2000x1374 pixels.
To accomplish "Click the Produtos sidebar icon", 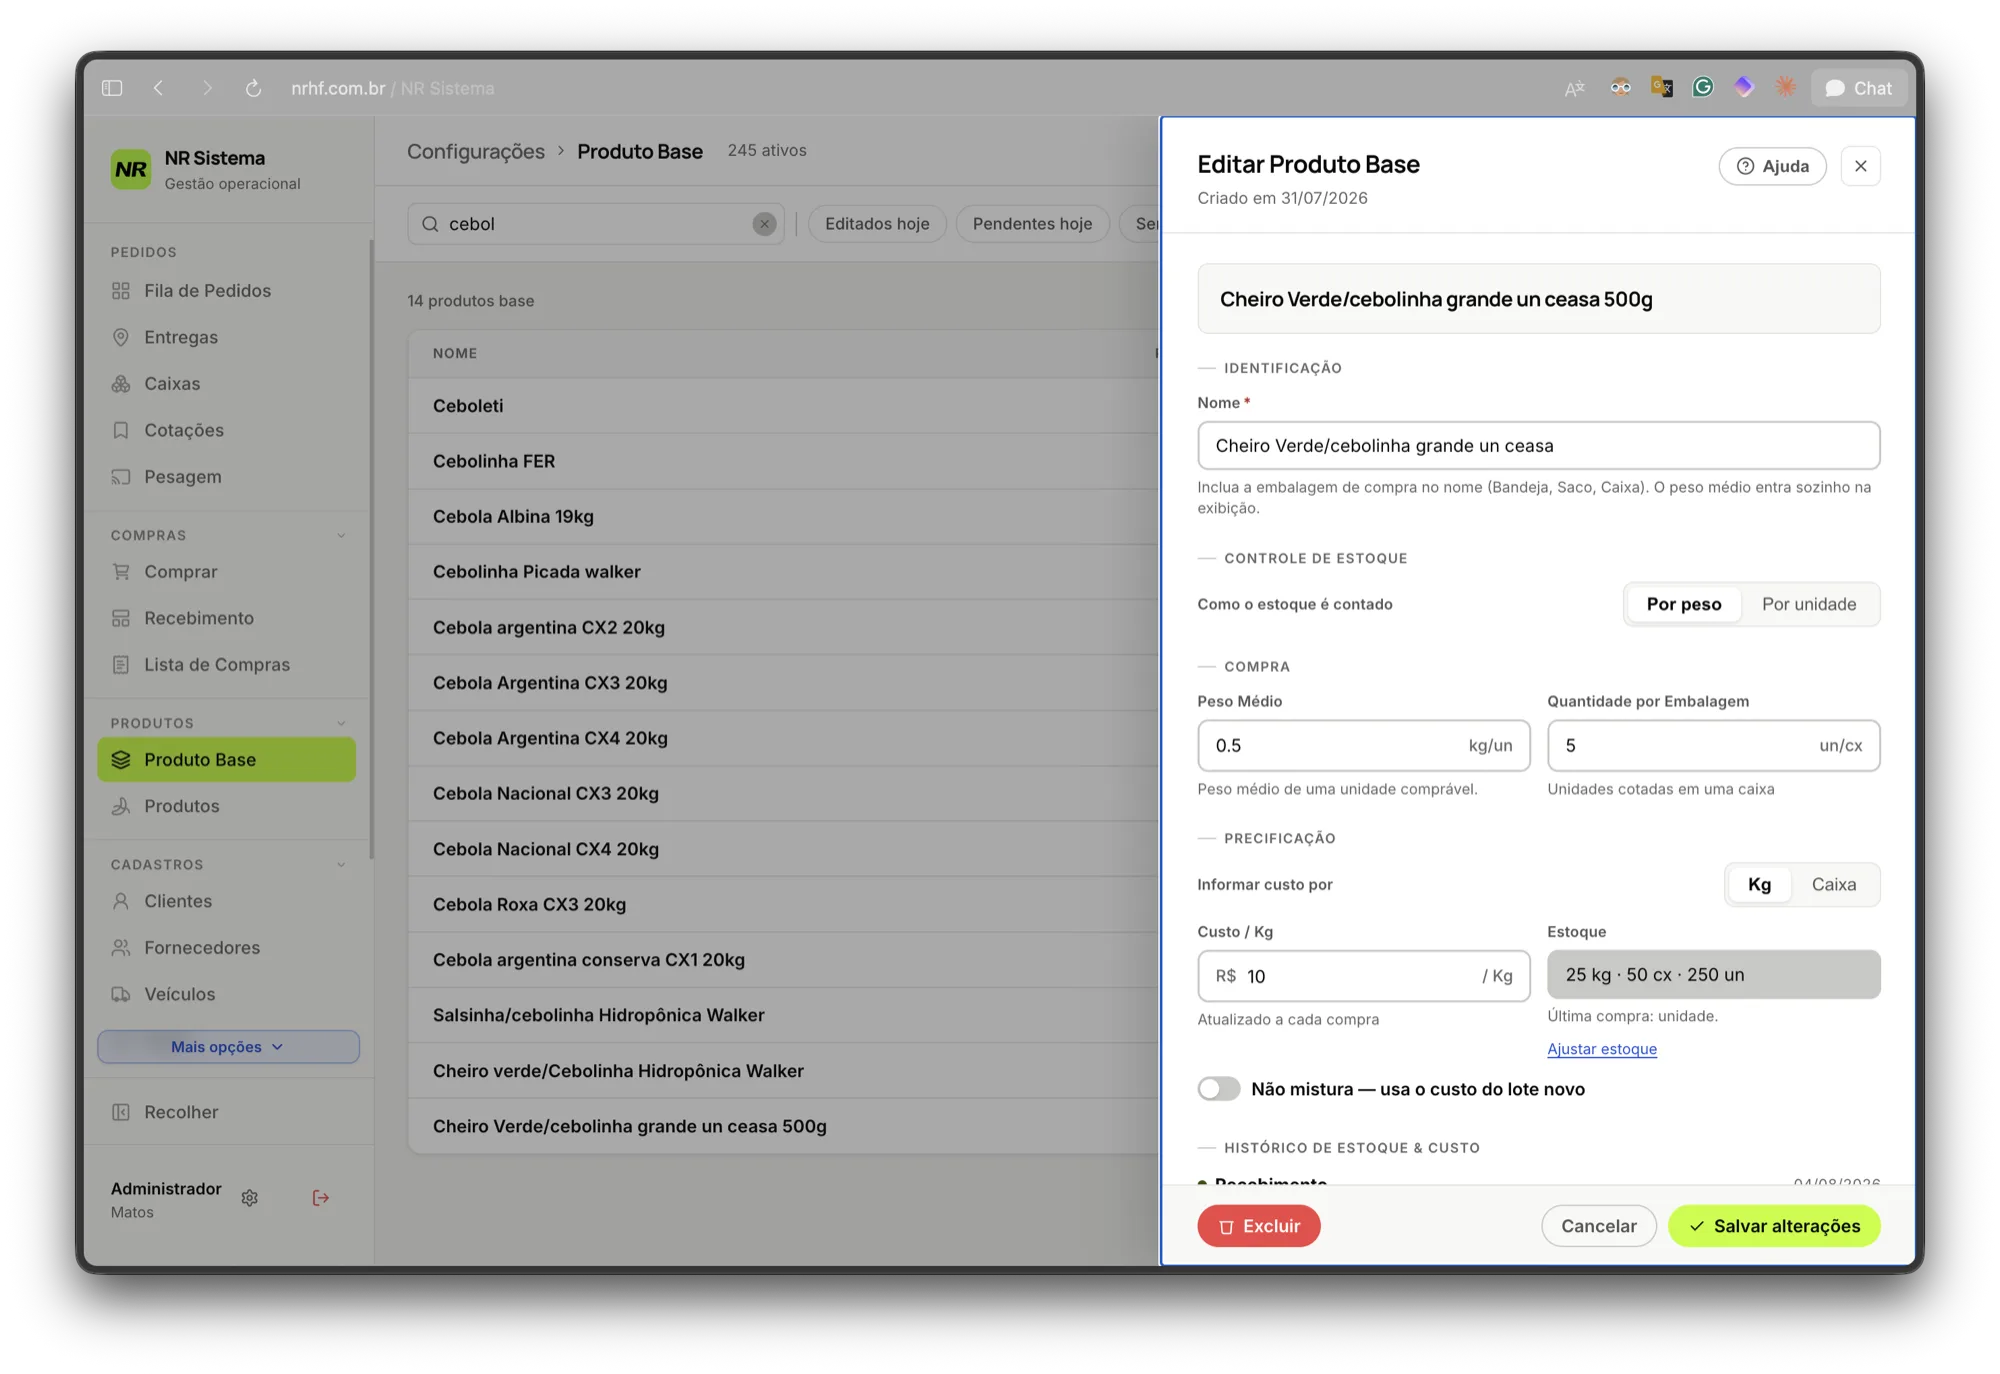I will (121, 806).
